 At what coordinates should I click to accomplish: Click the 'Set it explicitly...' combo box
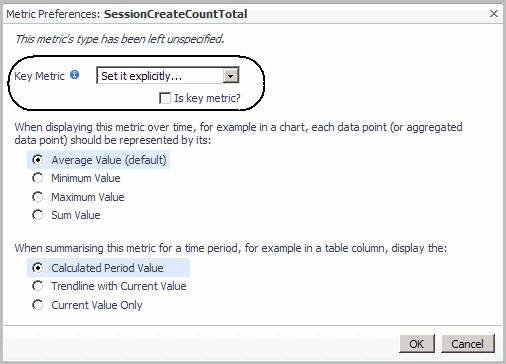pos(168,76)
